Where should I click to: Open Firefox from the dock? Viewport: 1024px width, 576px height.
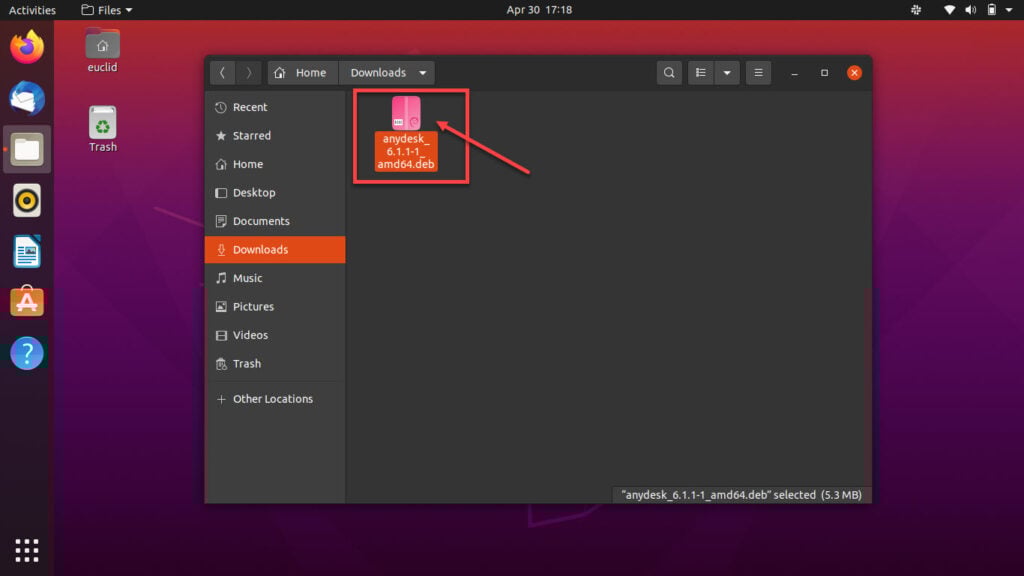(27, 47)
